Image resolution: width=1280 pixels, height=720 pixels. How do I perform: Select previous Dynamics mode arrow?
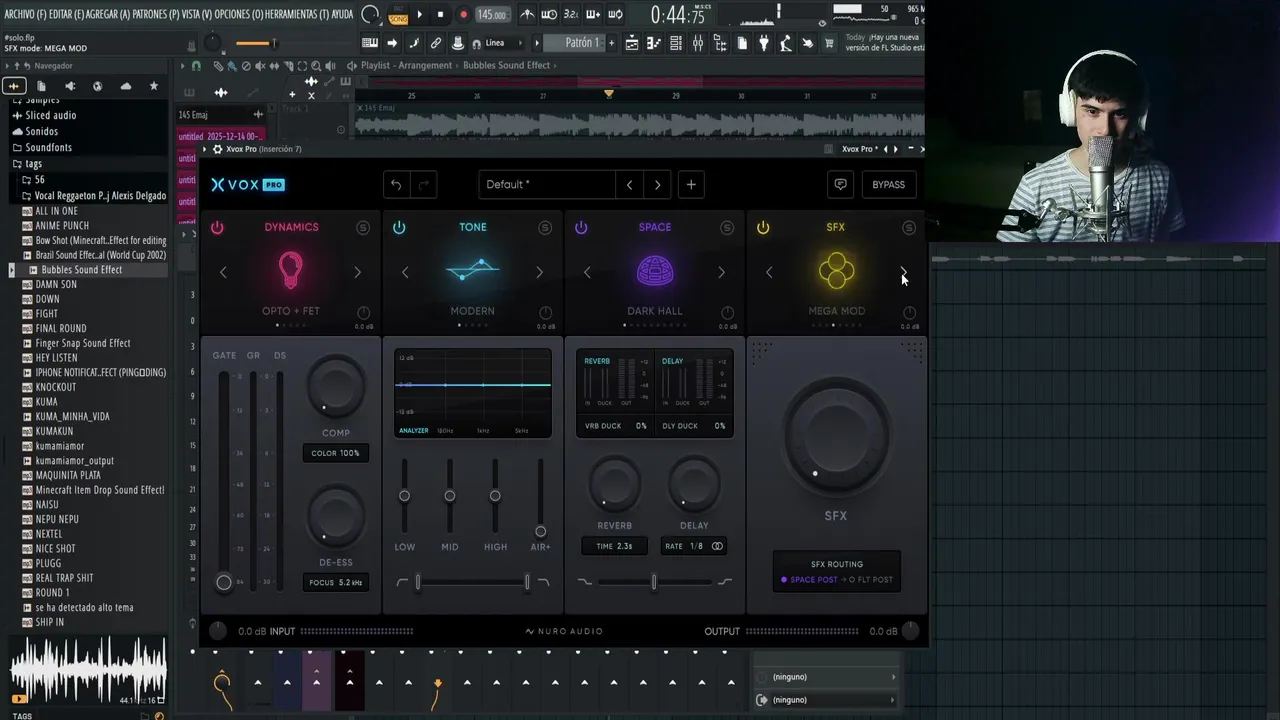[x=223, y=272]
